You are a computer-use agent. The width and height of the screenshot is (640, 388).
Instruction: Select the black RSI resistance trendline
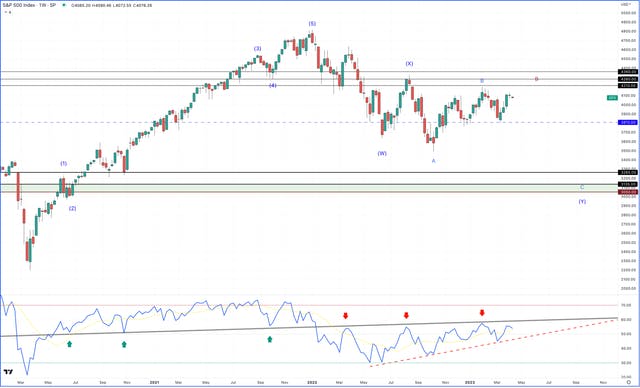tap(309, 327)
